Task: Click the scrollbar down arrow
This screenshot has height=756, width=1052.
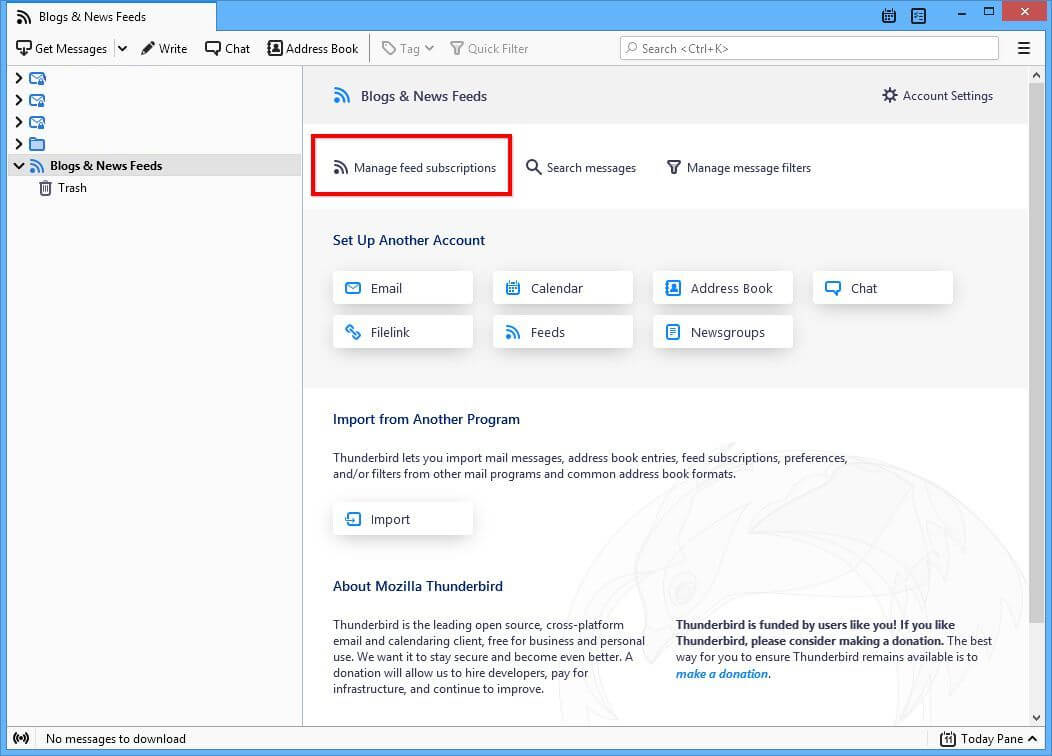Action: 1037,718
